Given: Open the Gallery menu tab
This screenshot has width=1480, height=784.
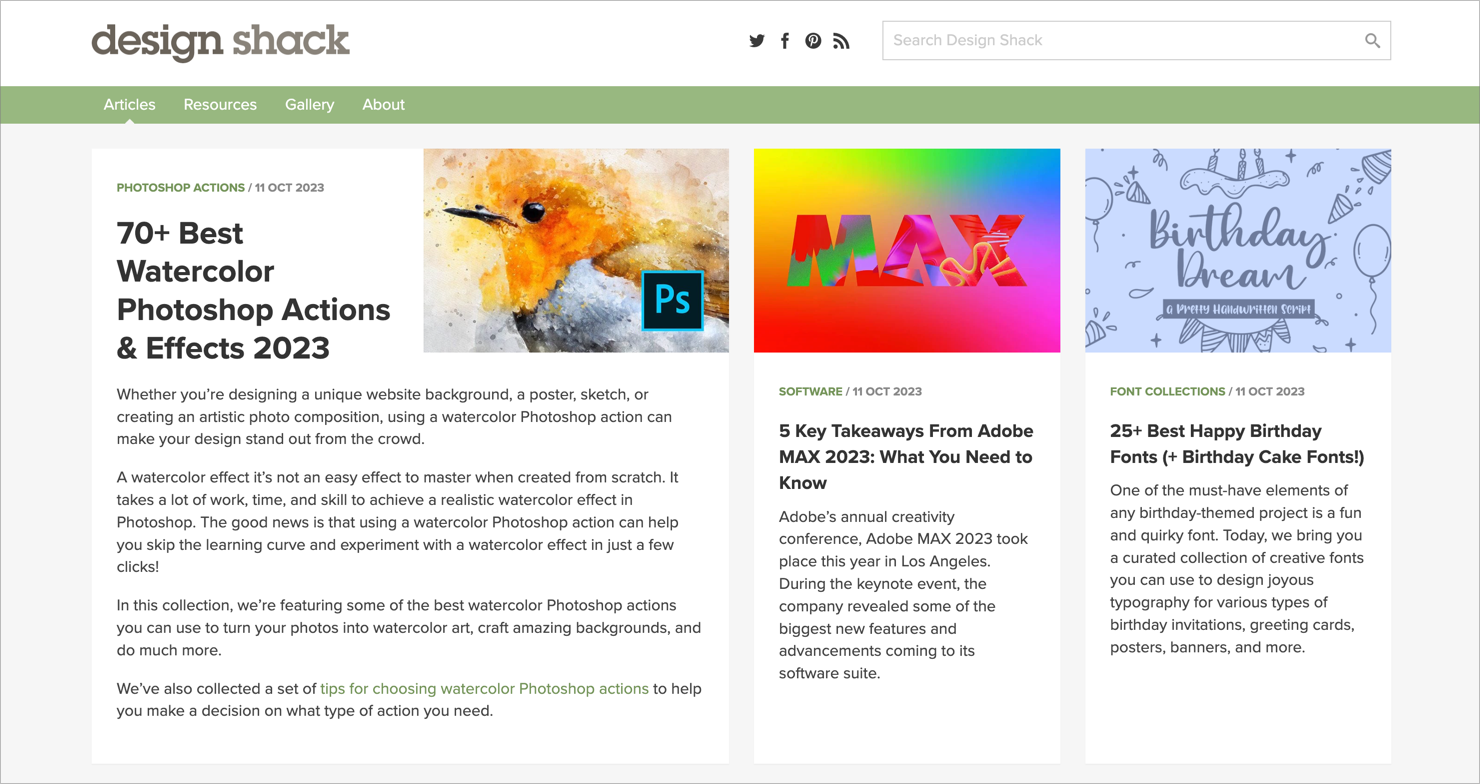Looking at the screenshot, I should 309,104.
